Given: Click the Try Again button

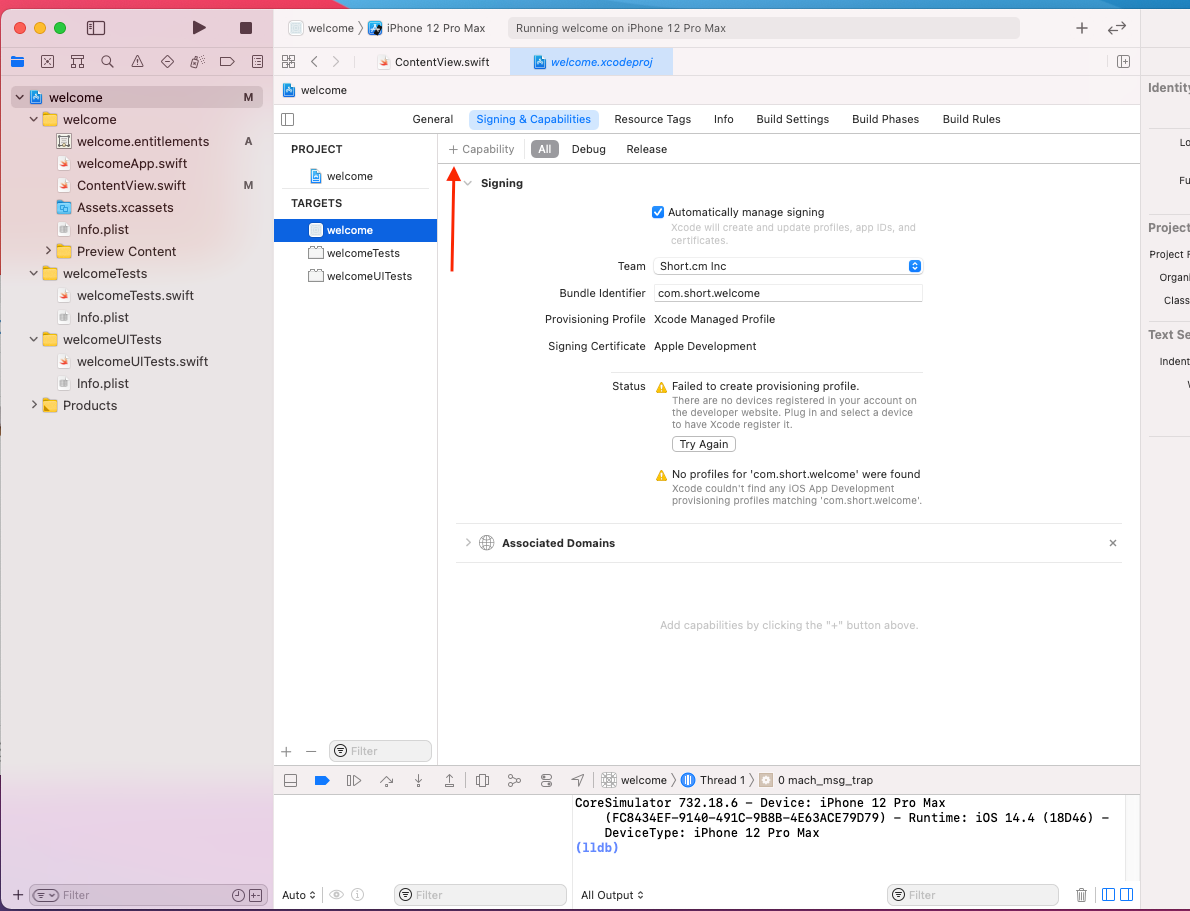Looking at the screenshot, I should point(704,444).
